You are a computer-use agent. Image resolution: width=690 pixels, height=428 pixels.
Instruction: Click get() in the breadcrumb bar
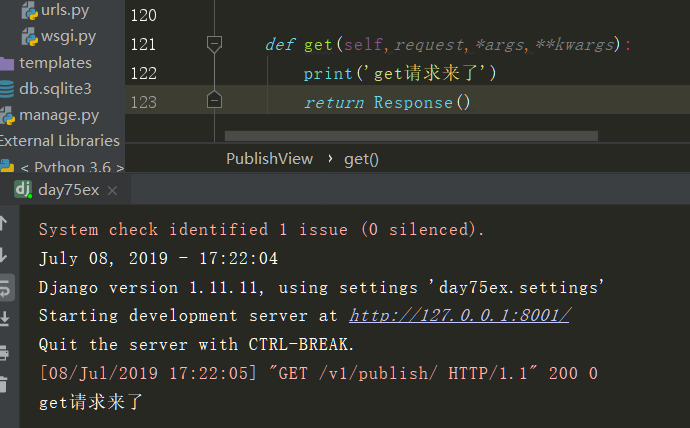(x=361, y=159)
